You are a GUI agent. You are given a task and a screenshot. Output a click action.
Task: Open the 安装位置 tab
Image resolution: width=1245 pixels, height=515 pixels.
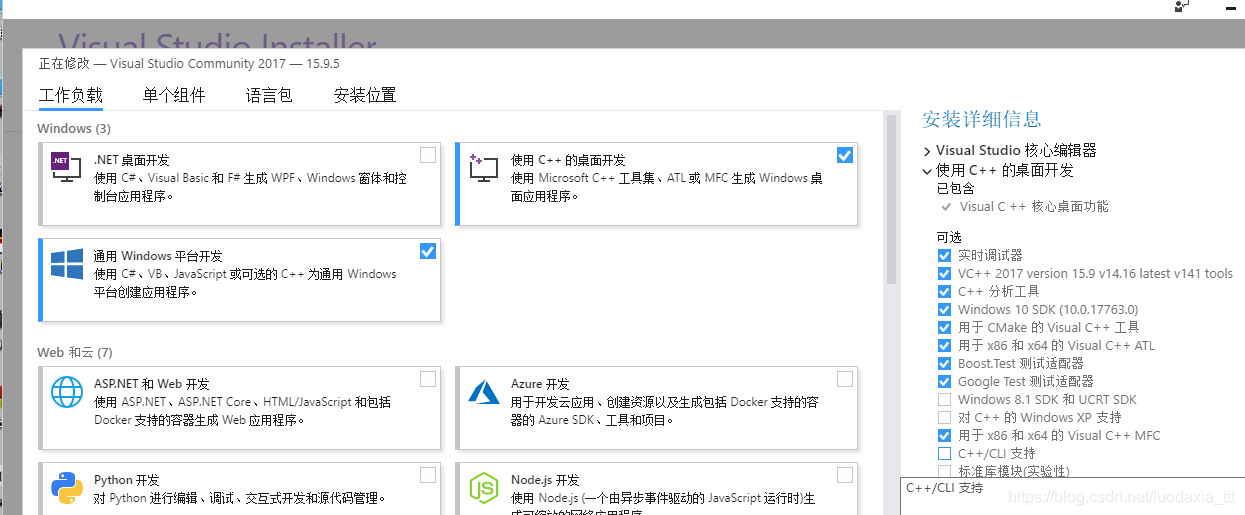[x=365, y=96]
